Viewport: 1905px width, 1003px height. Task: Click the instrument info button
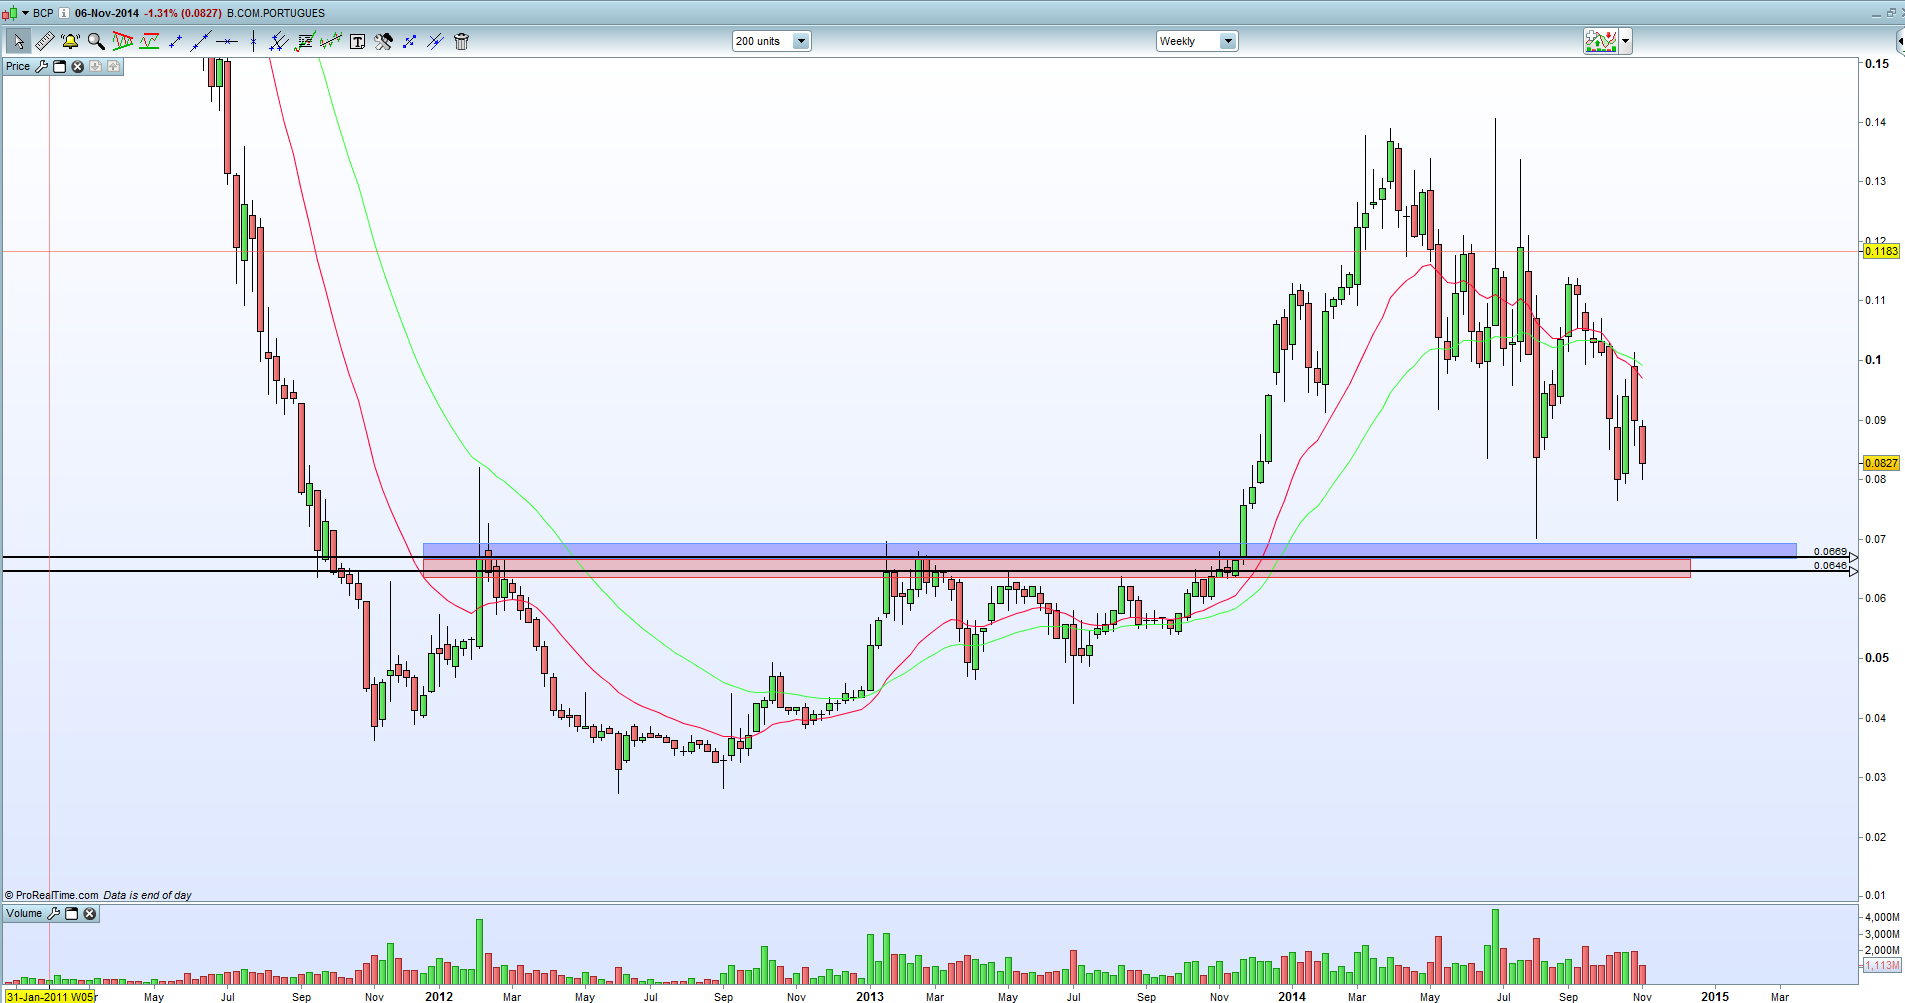64,13
